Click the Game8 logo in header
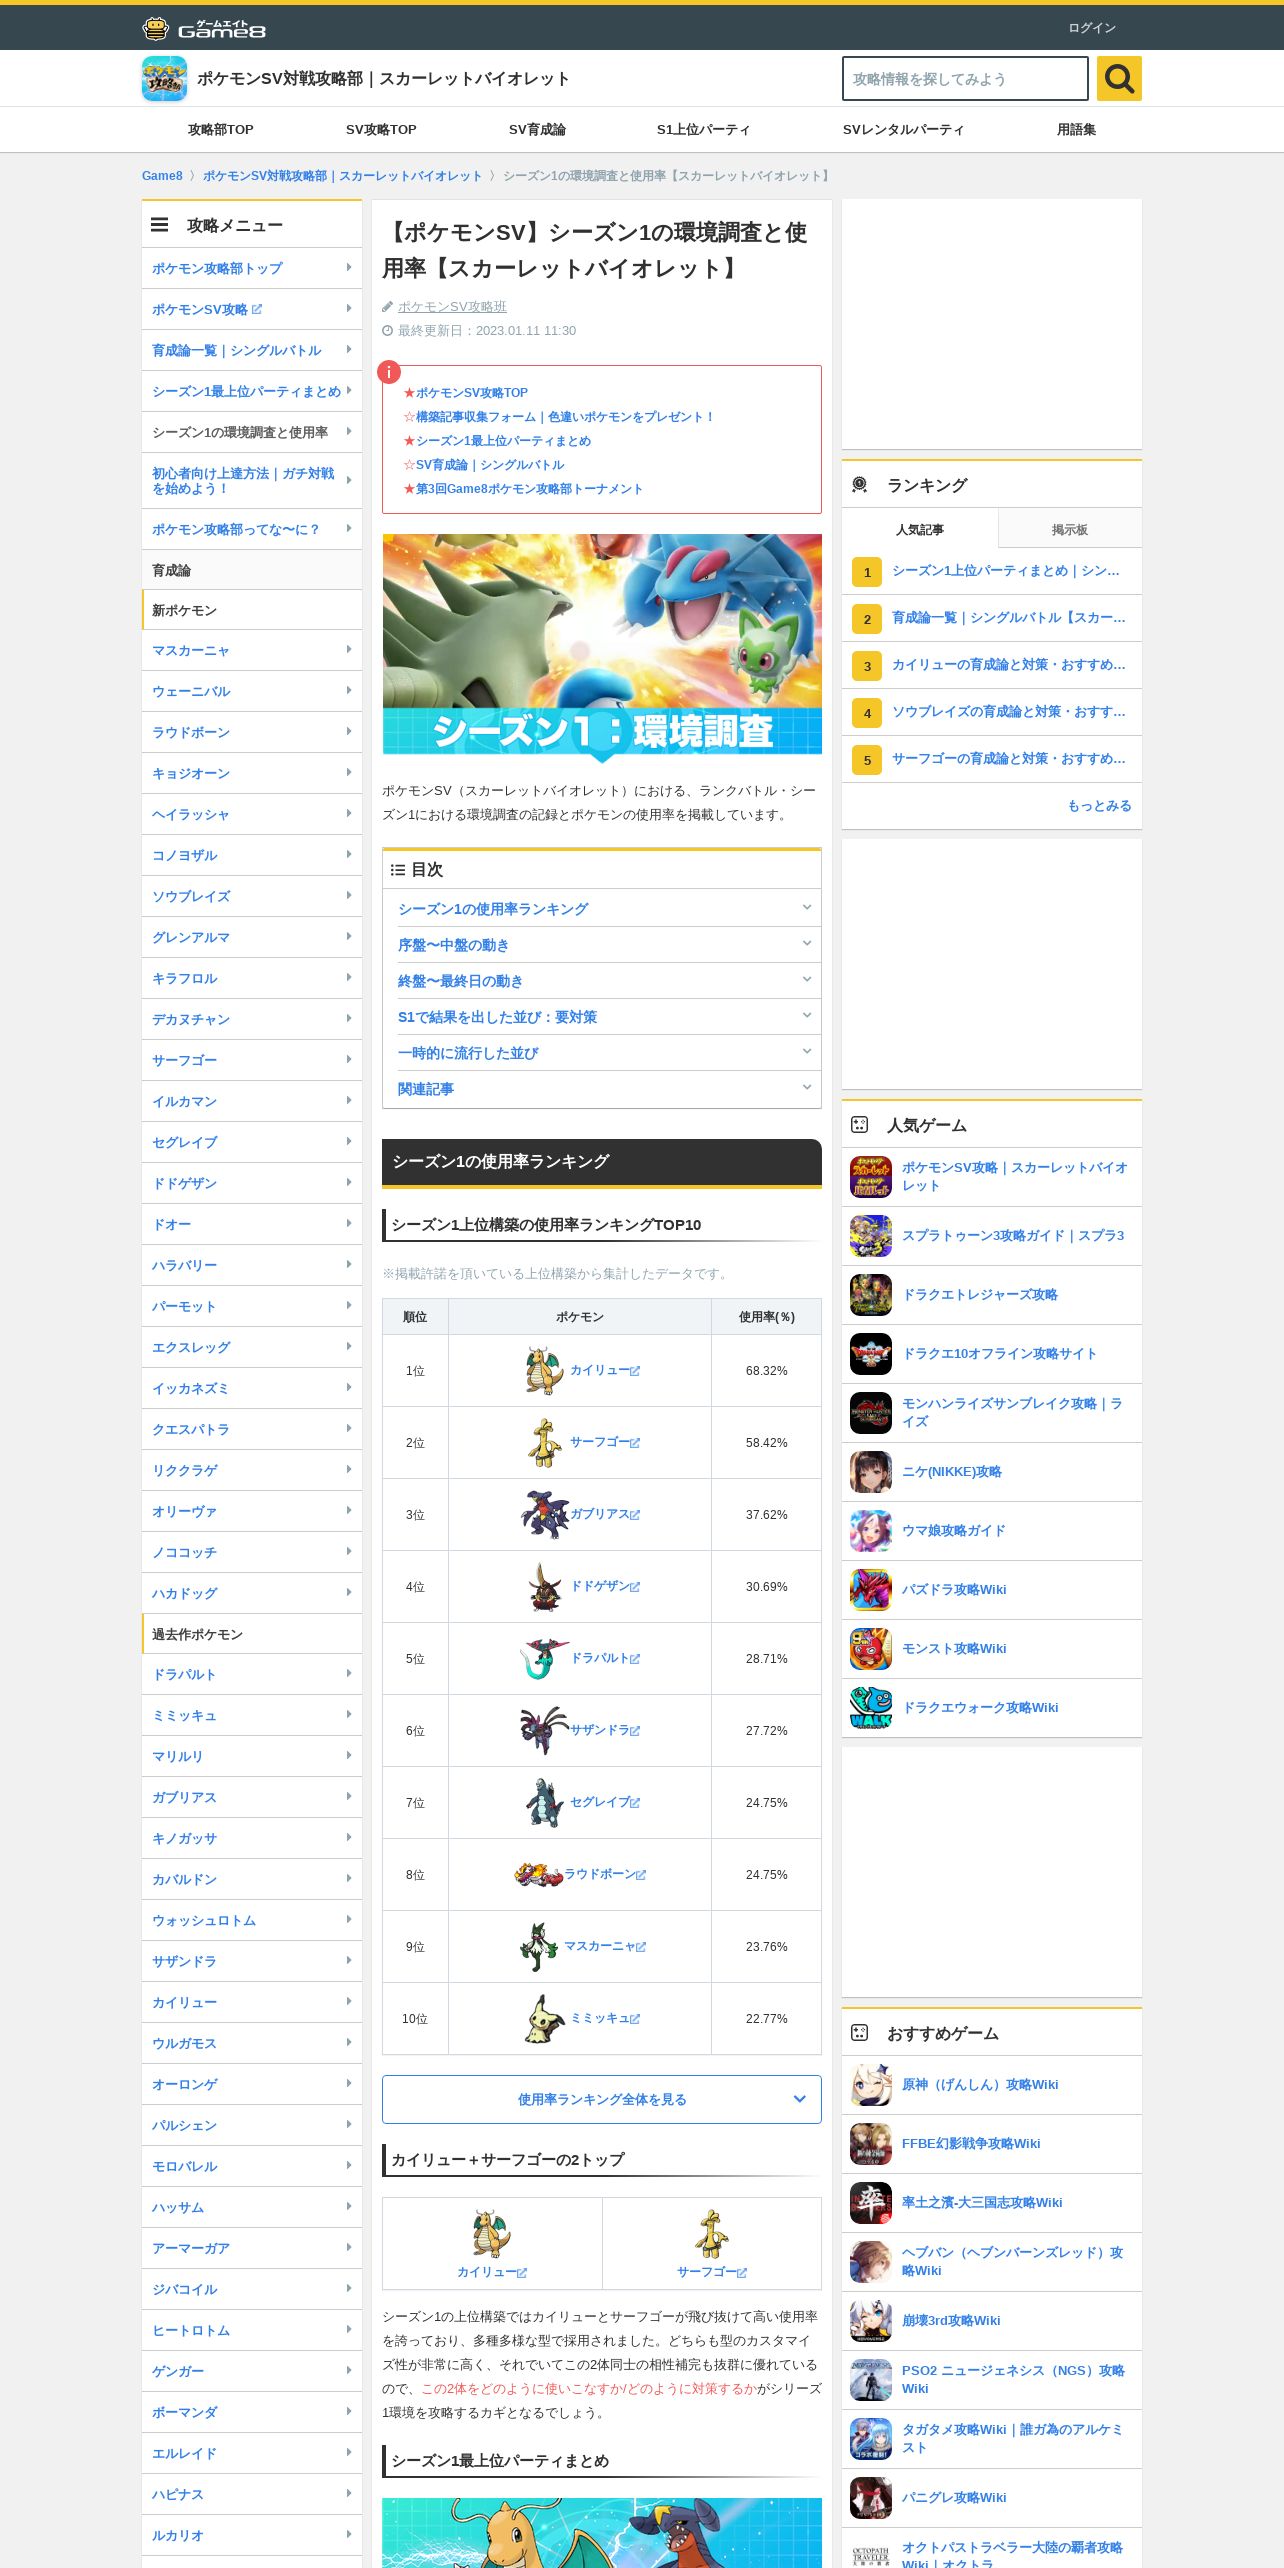 [x=204, y=28]
